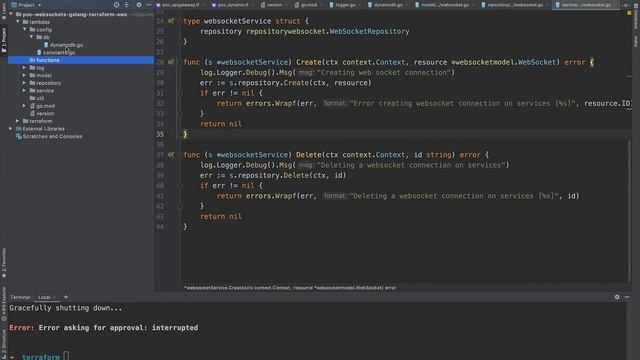Select Scratches and Consoles node

pos(52,136)
